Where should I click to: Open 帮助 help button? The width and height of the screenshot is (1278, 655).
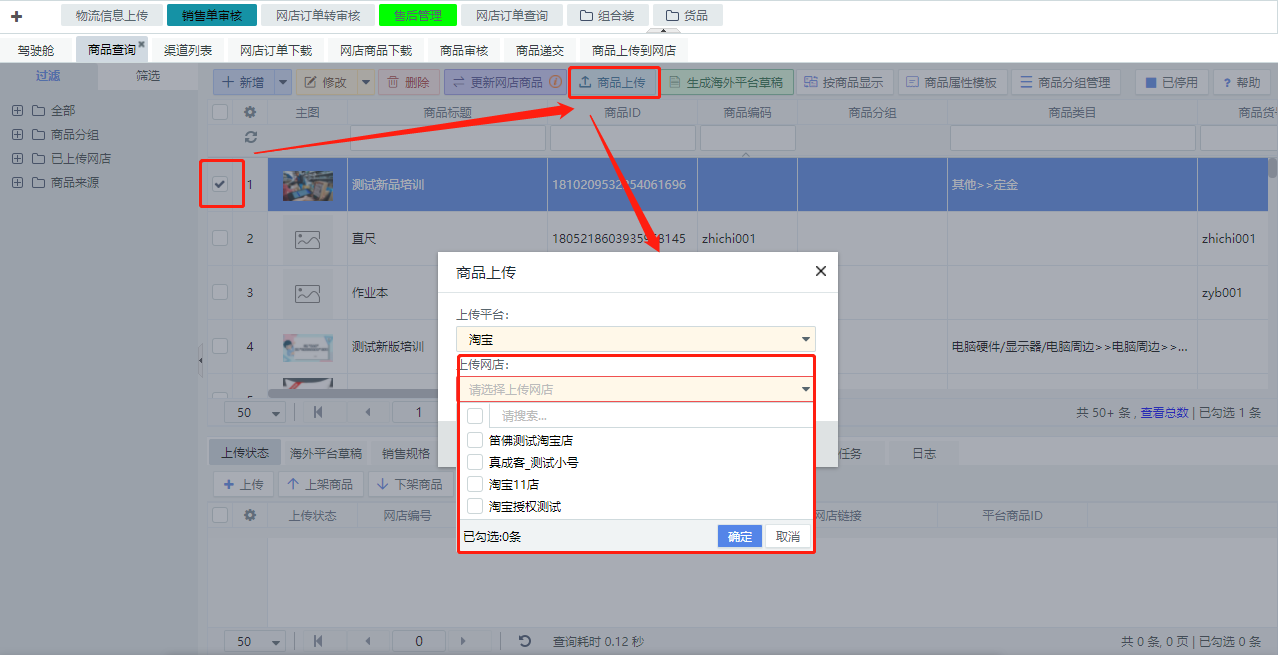point(1240,83)
